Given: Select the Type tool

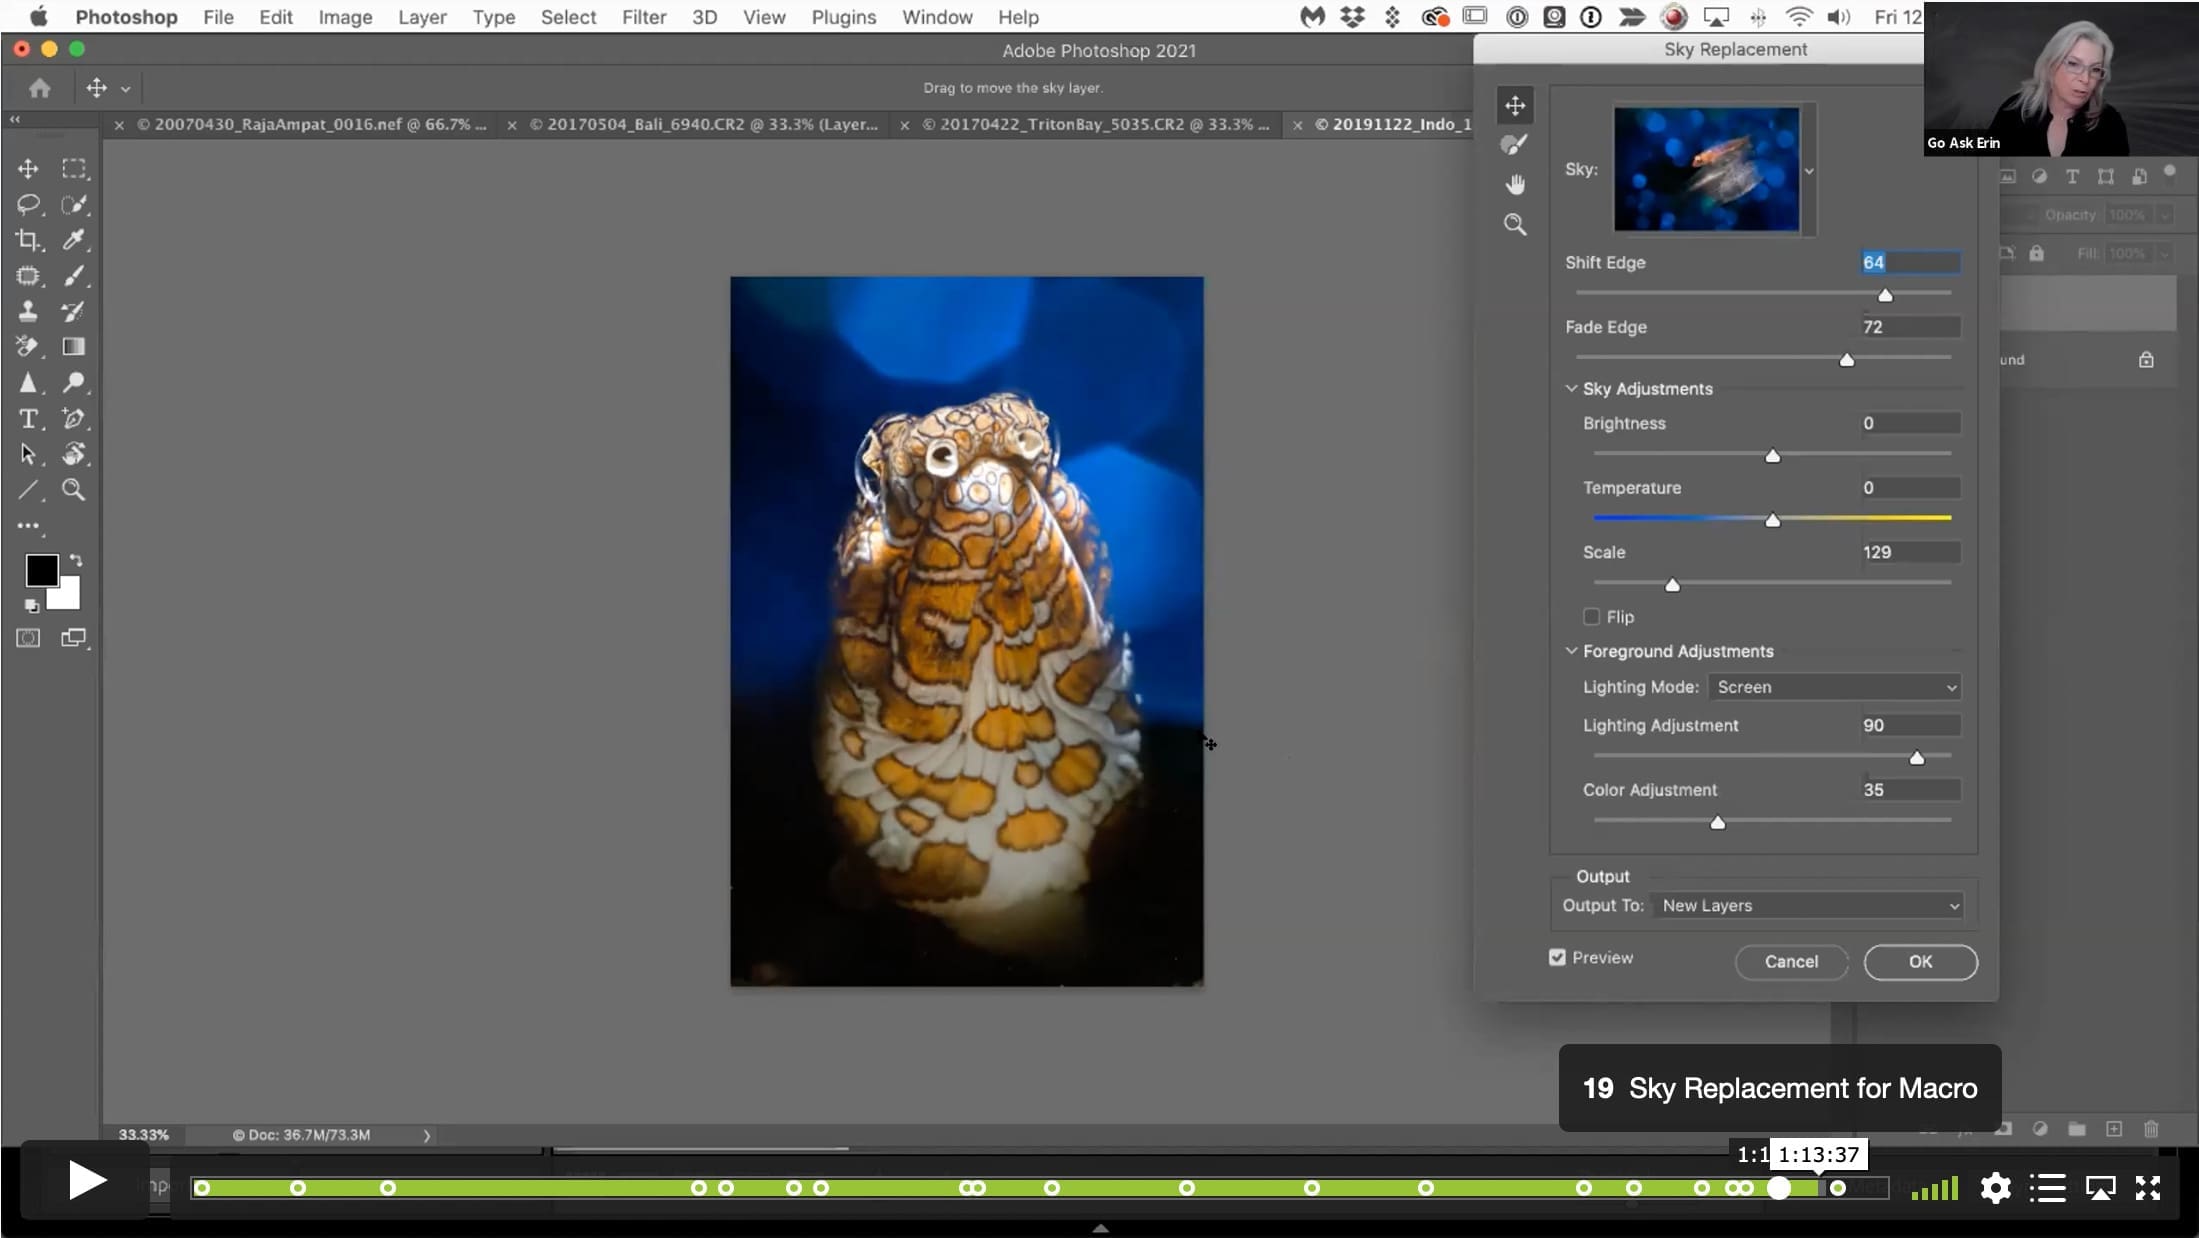Looking at the screenshot, I should [x=28, y=419].
